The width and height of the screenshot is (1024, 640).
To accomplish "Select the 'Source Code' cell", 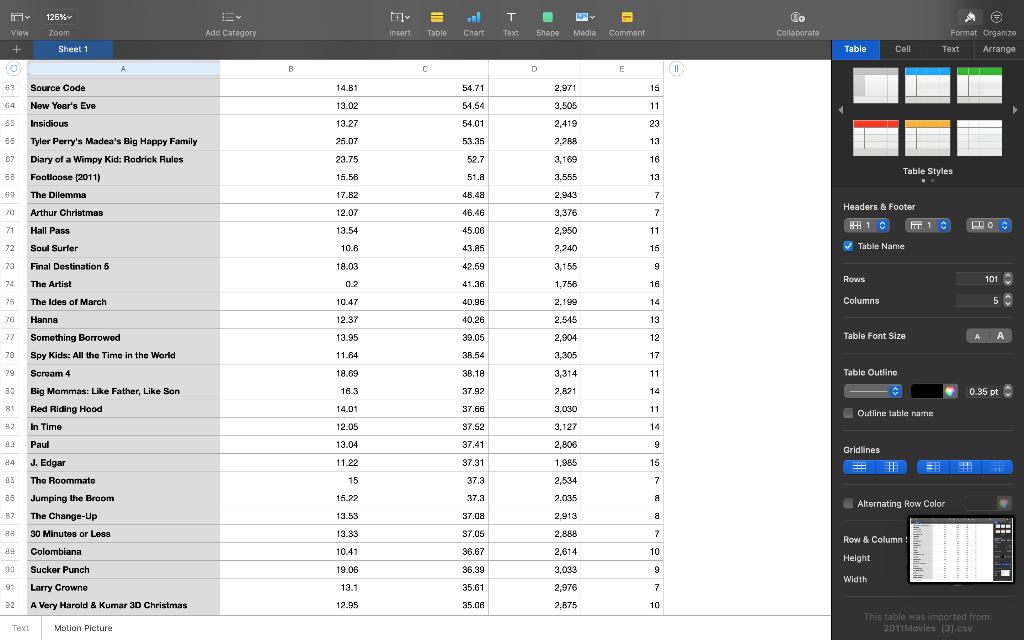I will click(123, 88).
